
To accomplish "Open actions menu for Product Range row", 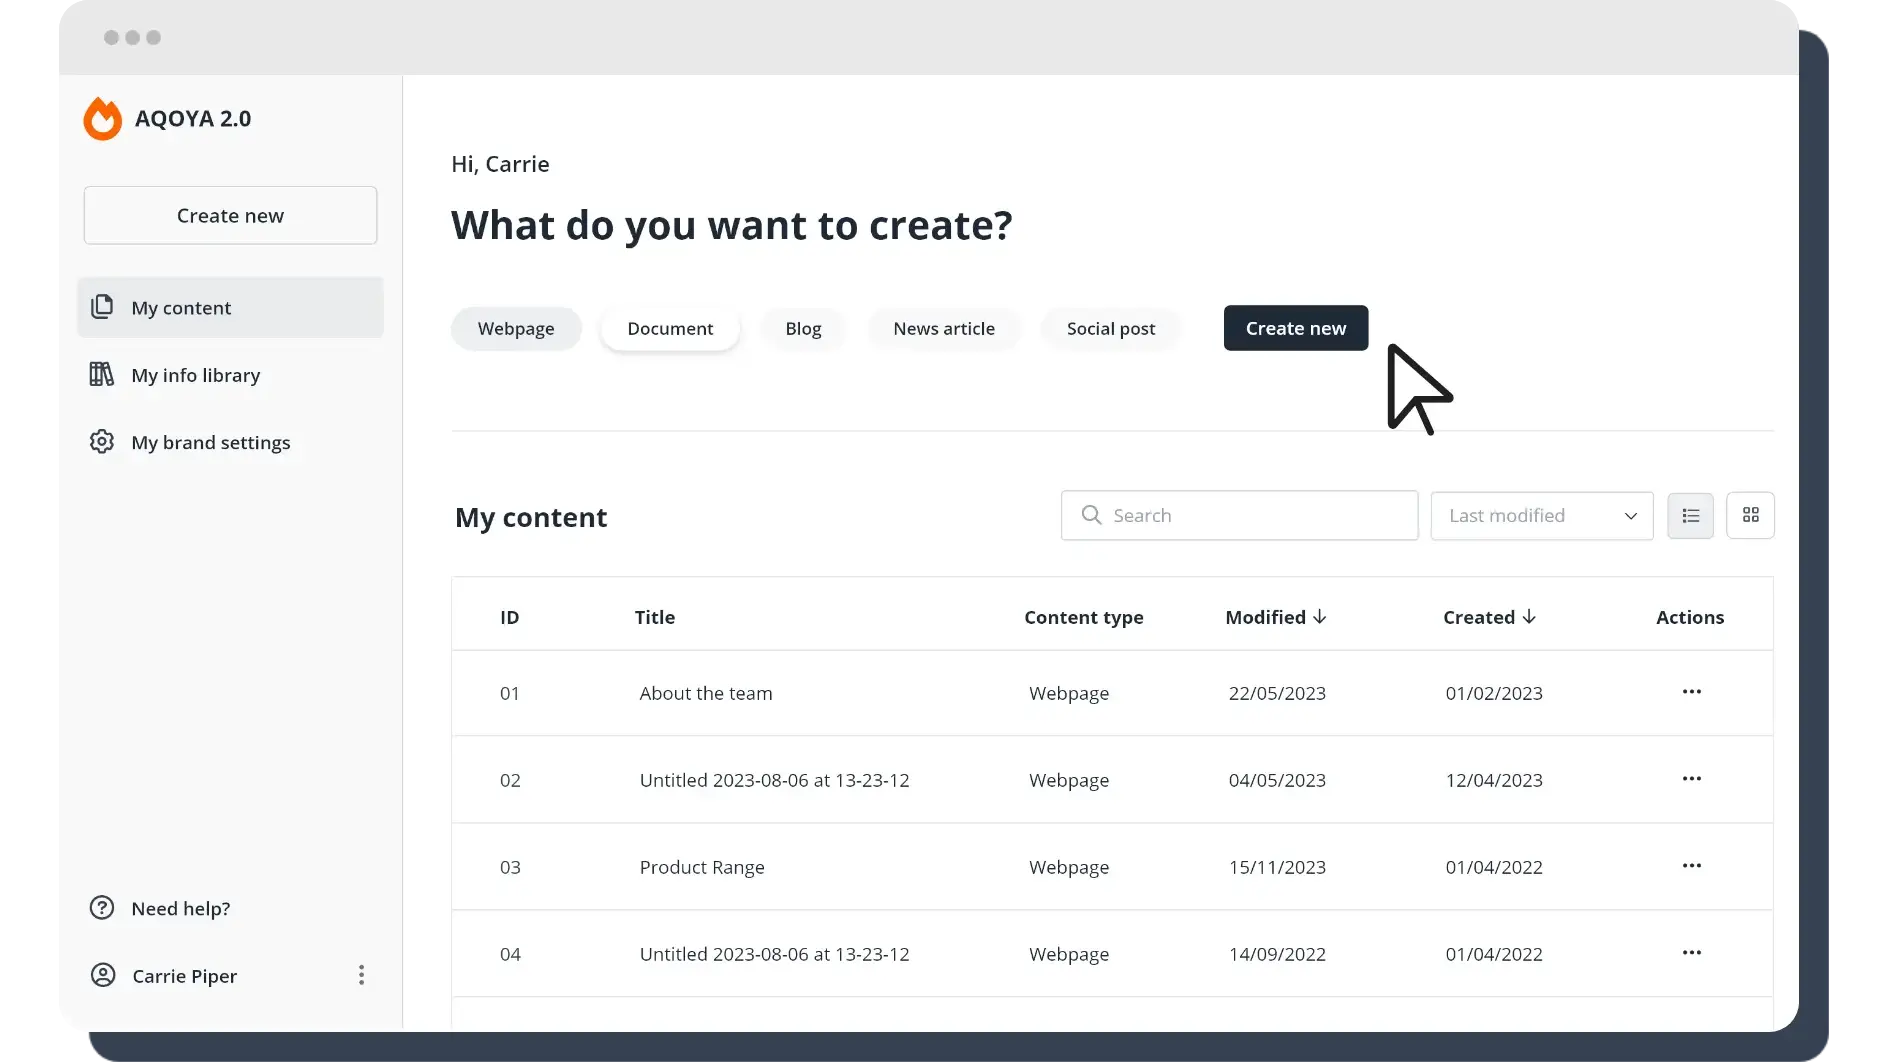I will pyautogui.click(x=1691, y=866).
